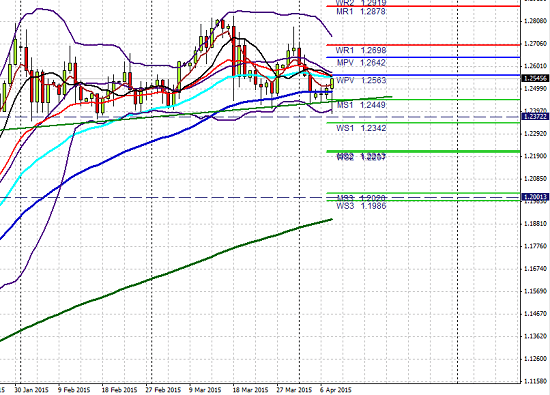Click the WR1 1.2698 pivot label

pyautogui.click(x=361, y=50)
